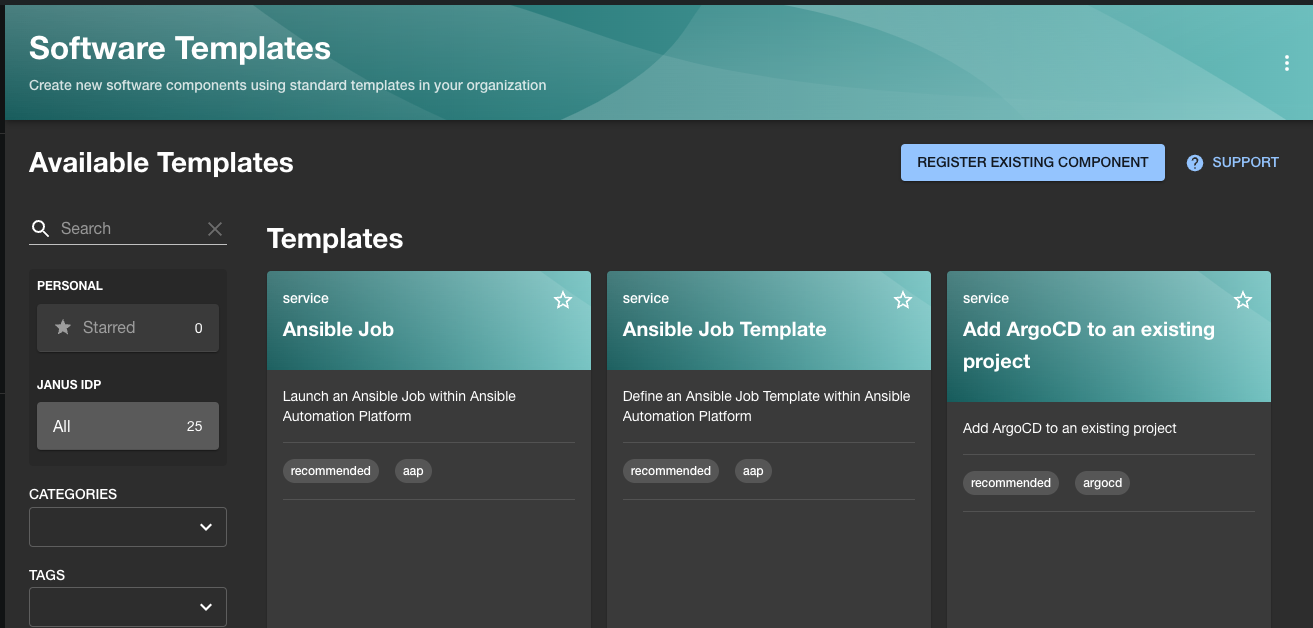Click recommended tag on Ansible Job Template card
Viewport: 1313px width, 628px height.
[x=671, y=471]
